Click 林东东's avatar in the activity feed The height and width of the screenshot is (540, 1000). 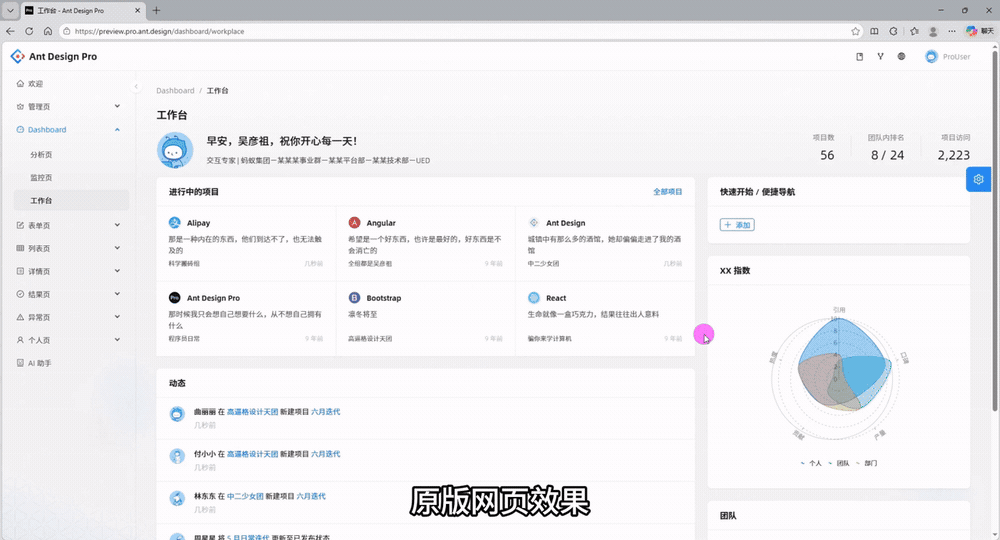click(x=177, y=498)
